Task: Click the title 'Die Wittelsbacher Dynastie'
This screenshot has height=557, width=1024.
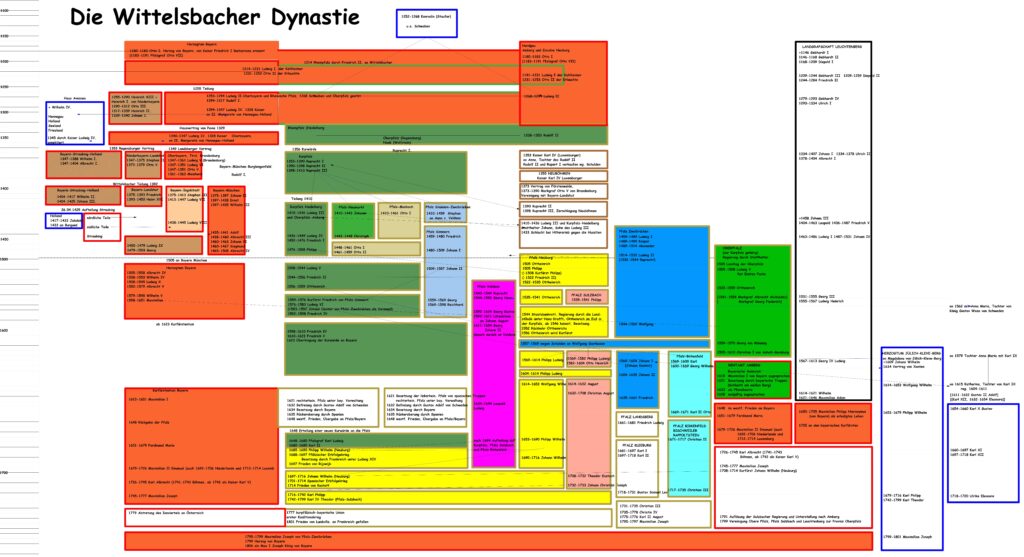Action: tap(215, 17)
